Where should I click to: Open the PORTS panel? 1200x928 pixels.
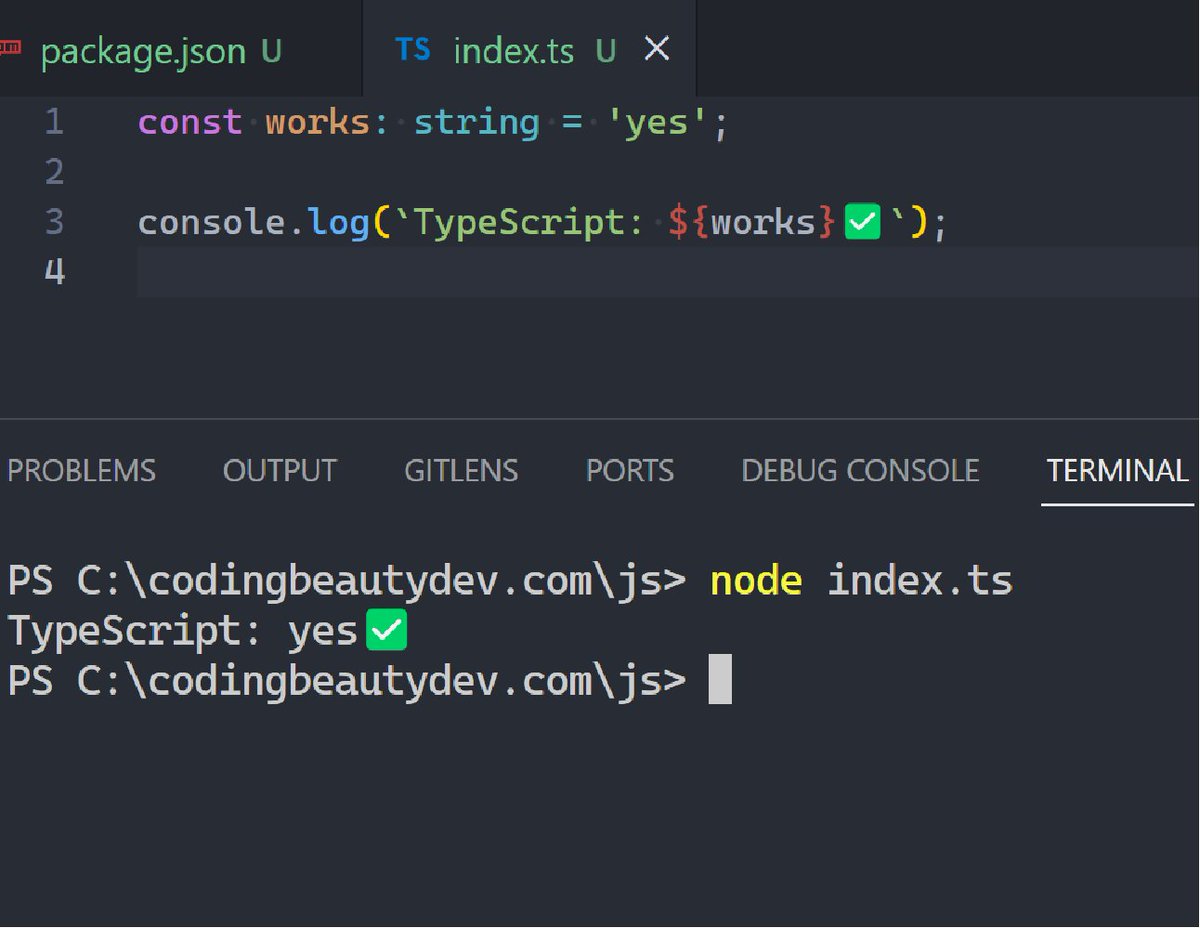point(629,470)
